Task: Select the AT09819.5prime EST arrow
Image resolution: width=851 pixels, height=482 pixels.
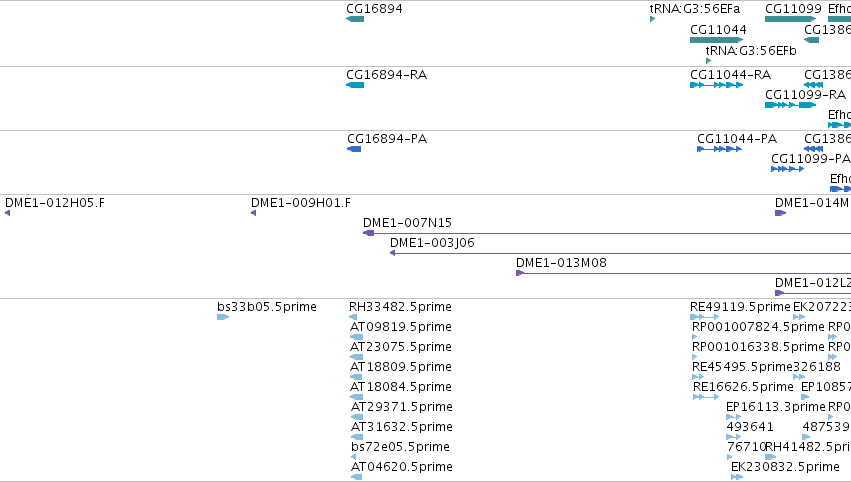Action: (357, 337)
